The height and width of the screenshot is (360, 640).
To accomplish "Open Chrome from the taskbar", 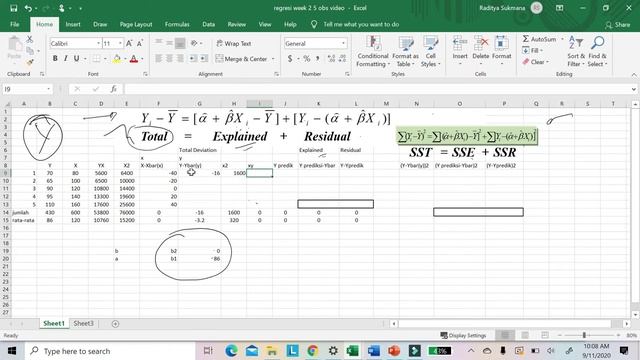I will pos(313,351).
